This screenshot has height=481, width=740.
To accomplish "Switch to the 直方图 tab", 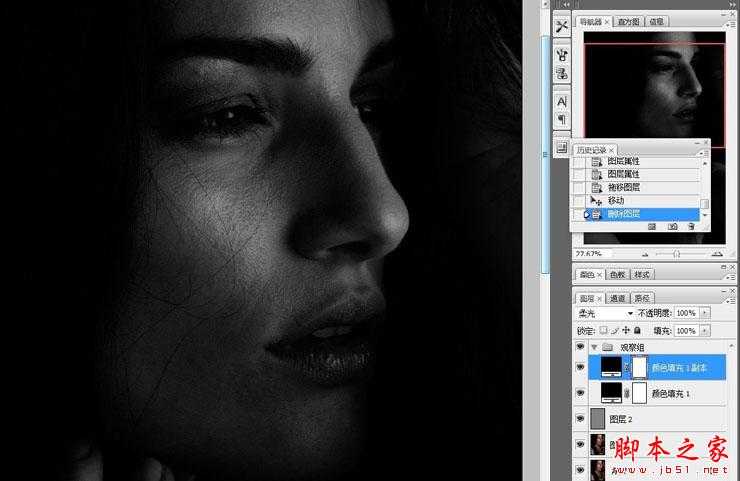I will (629, 20).
